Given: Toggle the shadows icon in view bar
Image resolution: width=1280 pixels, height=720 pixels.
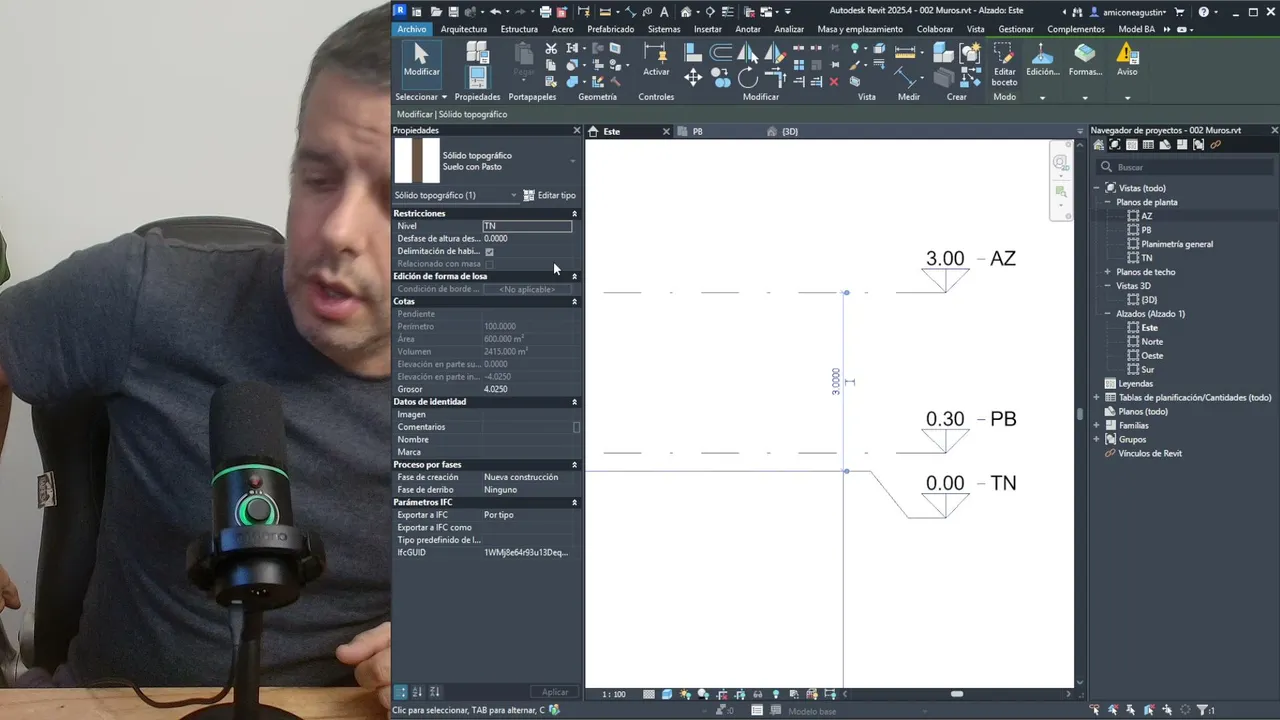Looking at the screenshot, I should (x=704, y=694).
